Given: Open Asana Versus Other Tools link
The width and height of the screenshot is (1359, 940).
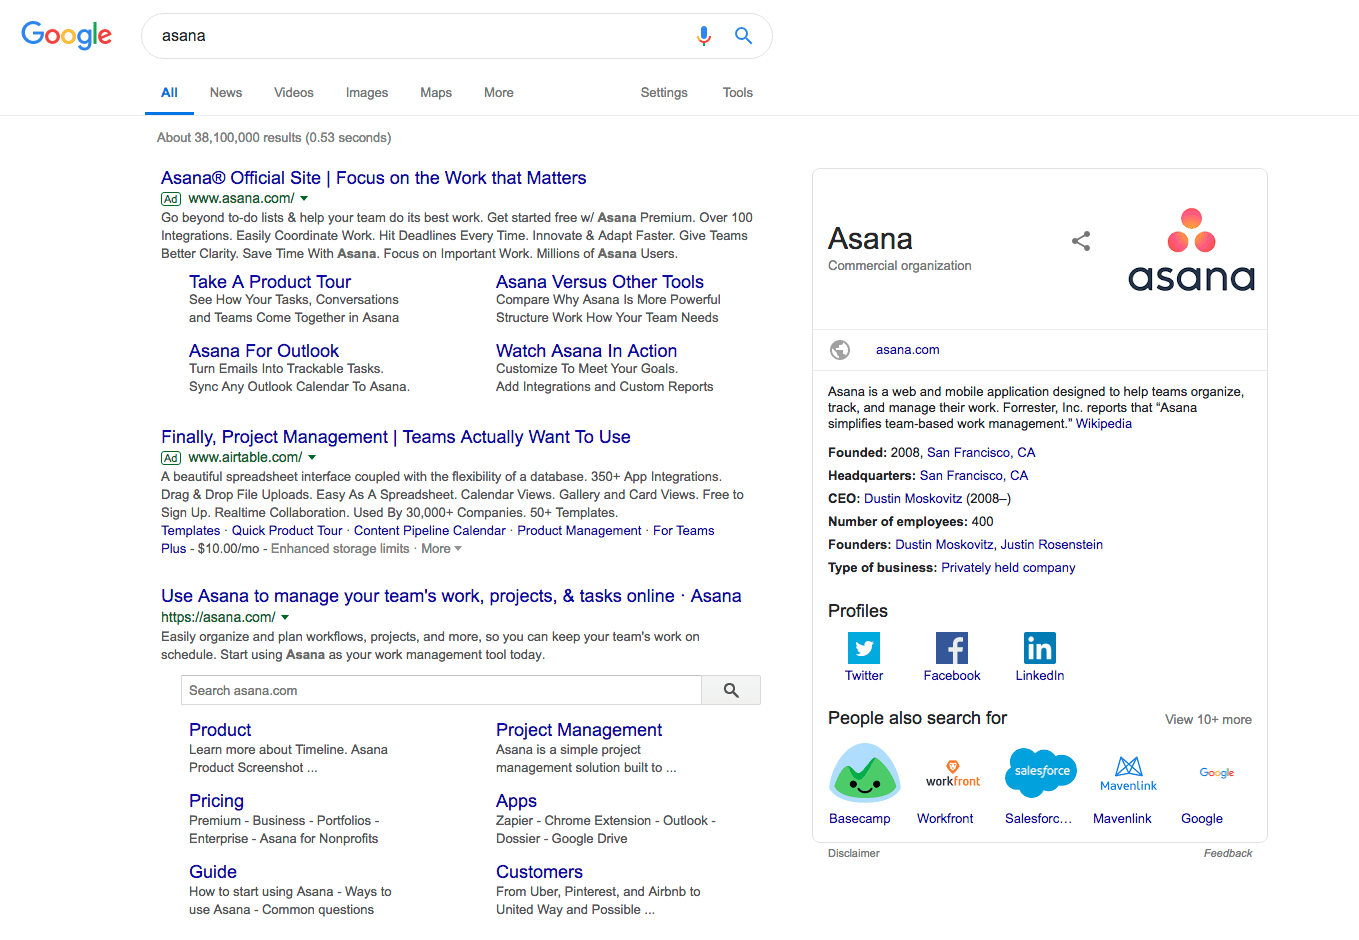Looking at the screenshot, I should click(600, 282).
